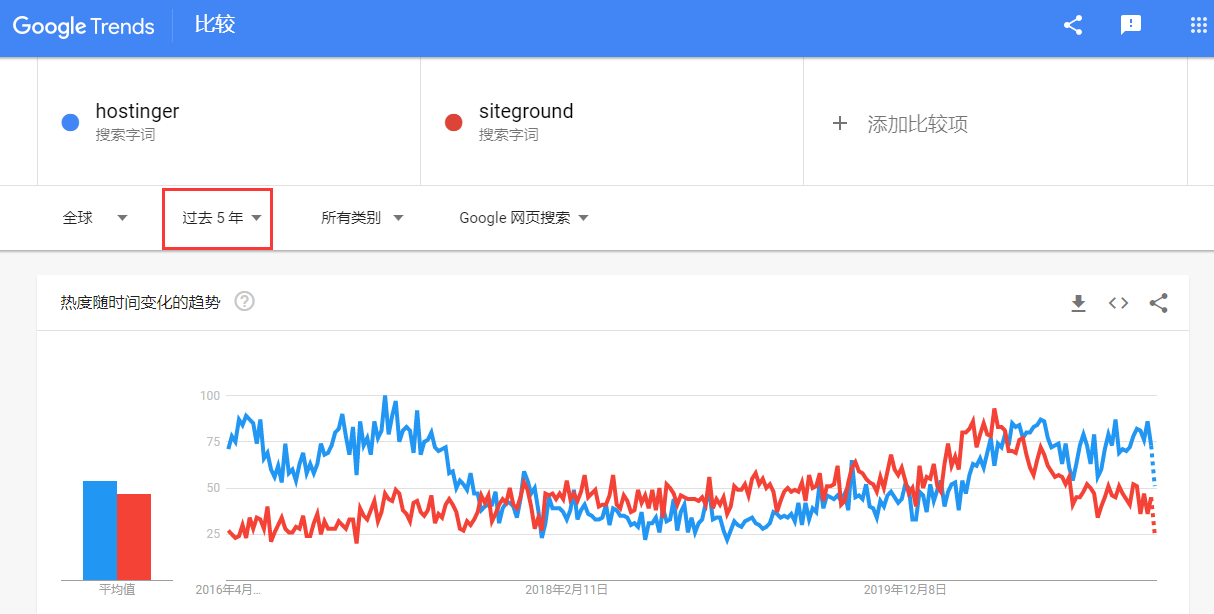Click the red siteground average bar
This screenshot has width=1214, height=614.
(x=134, y=537)
